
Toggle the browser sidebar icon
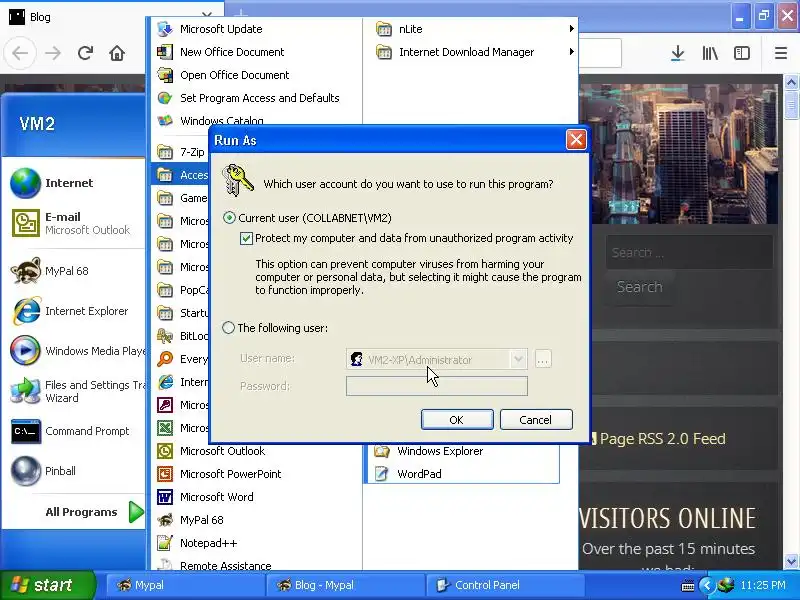(742, 53)
